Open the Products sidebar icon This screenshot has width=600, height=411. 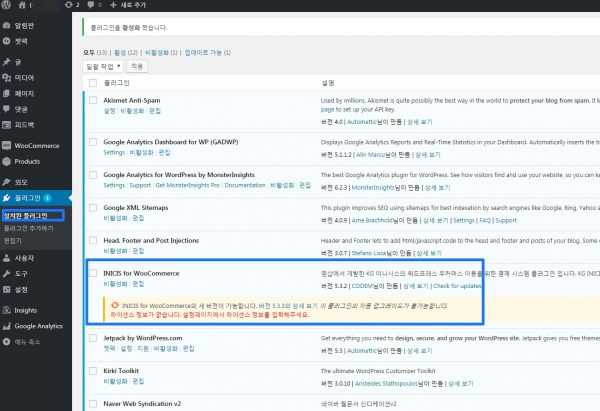click(7, 161)
